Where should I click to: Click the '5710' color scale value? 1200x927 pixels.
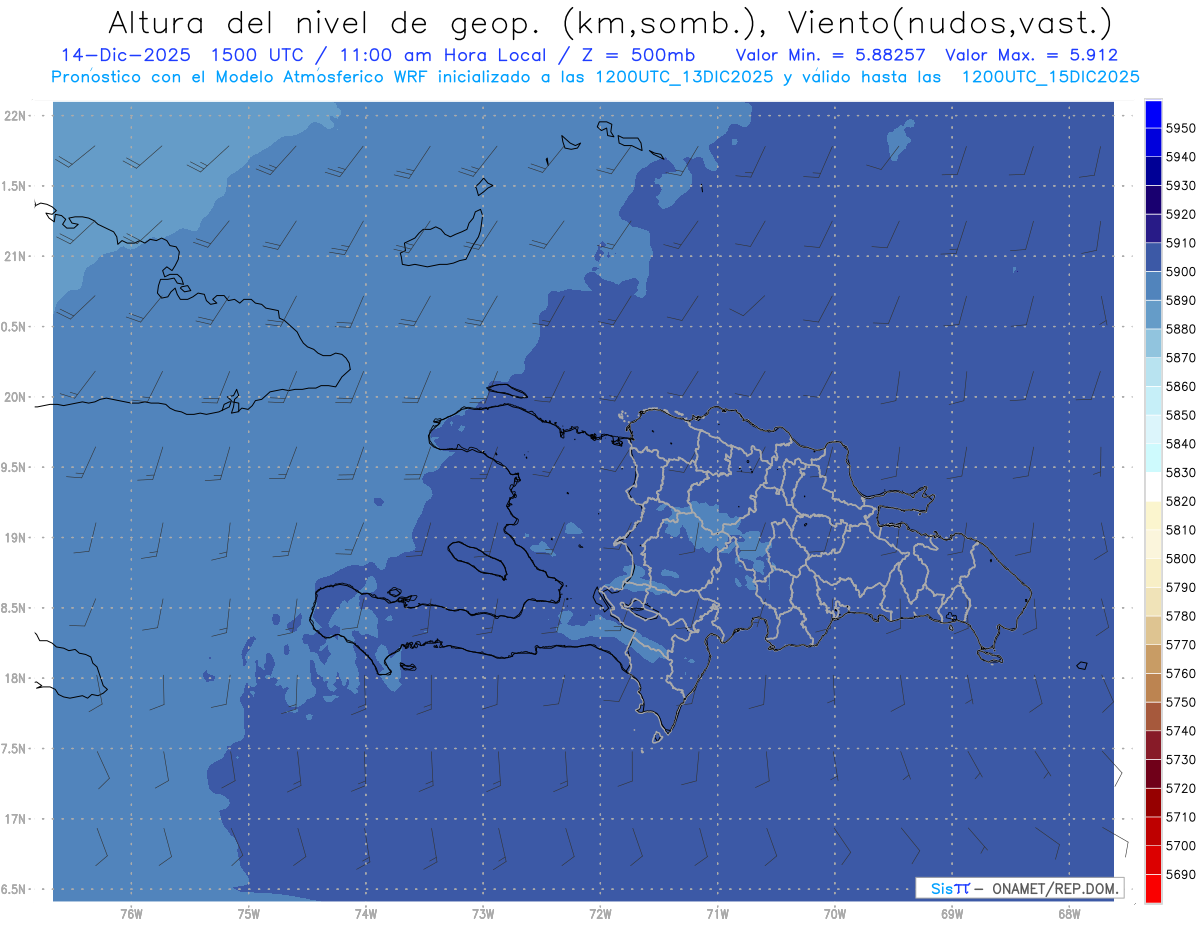click(x=1181, y=817)
